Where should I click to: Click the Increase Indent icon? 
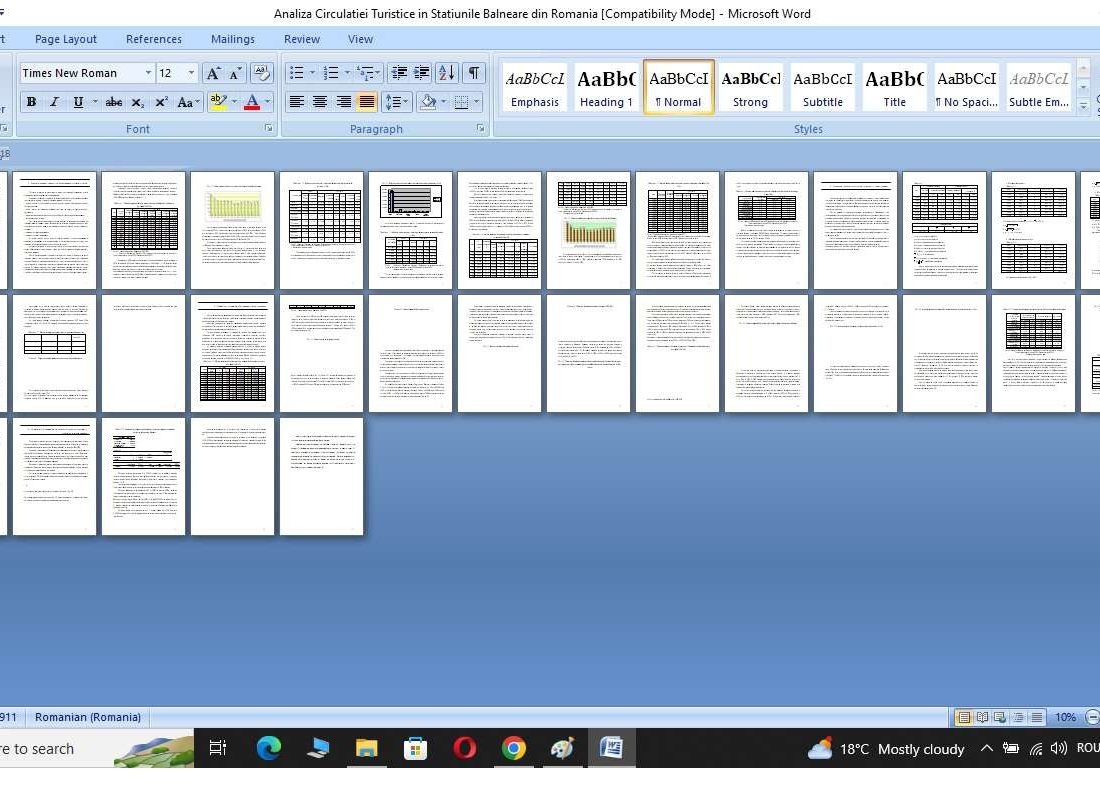[x=422, y=73]
